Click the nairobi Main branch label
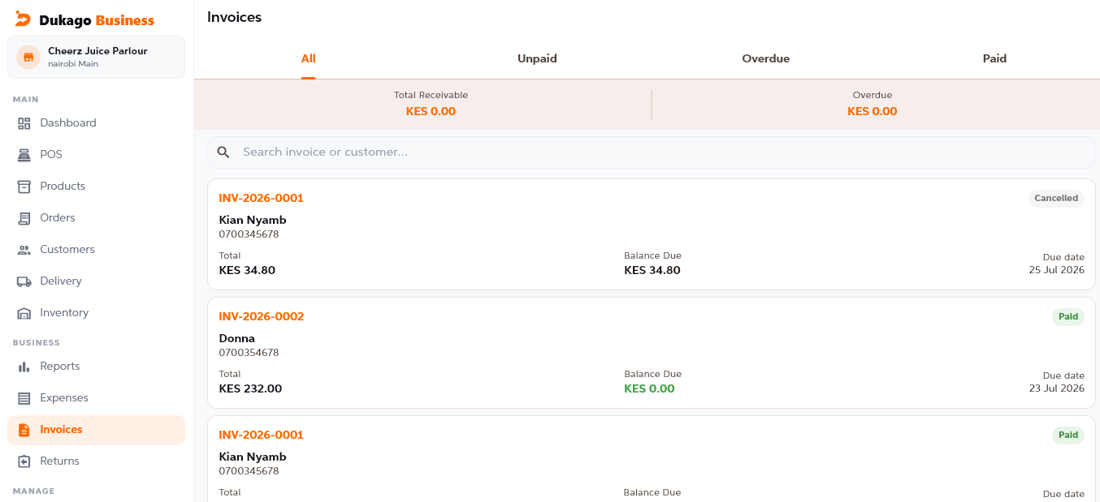 (73, 64)
